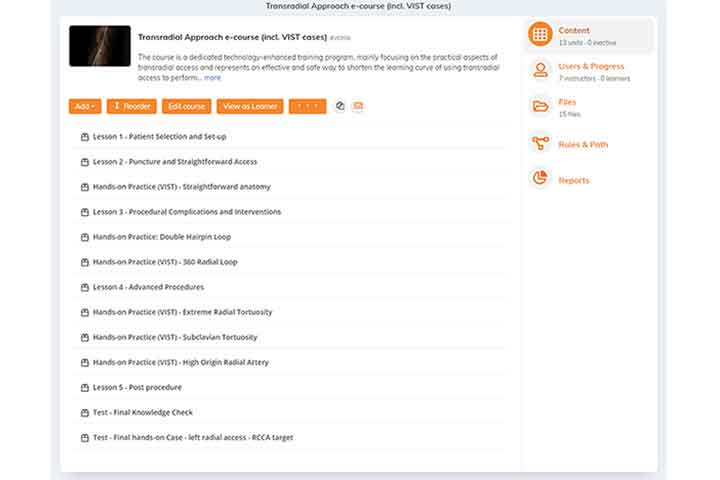Click the orange icon at the toolbar's end
Viewport: 720px width, 480px height.
[x=358, y=106]
